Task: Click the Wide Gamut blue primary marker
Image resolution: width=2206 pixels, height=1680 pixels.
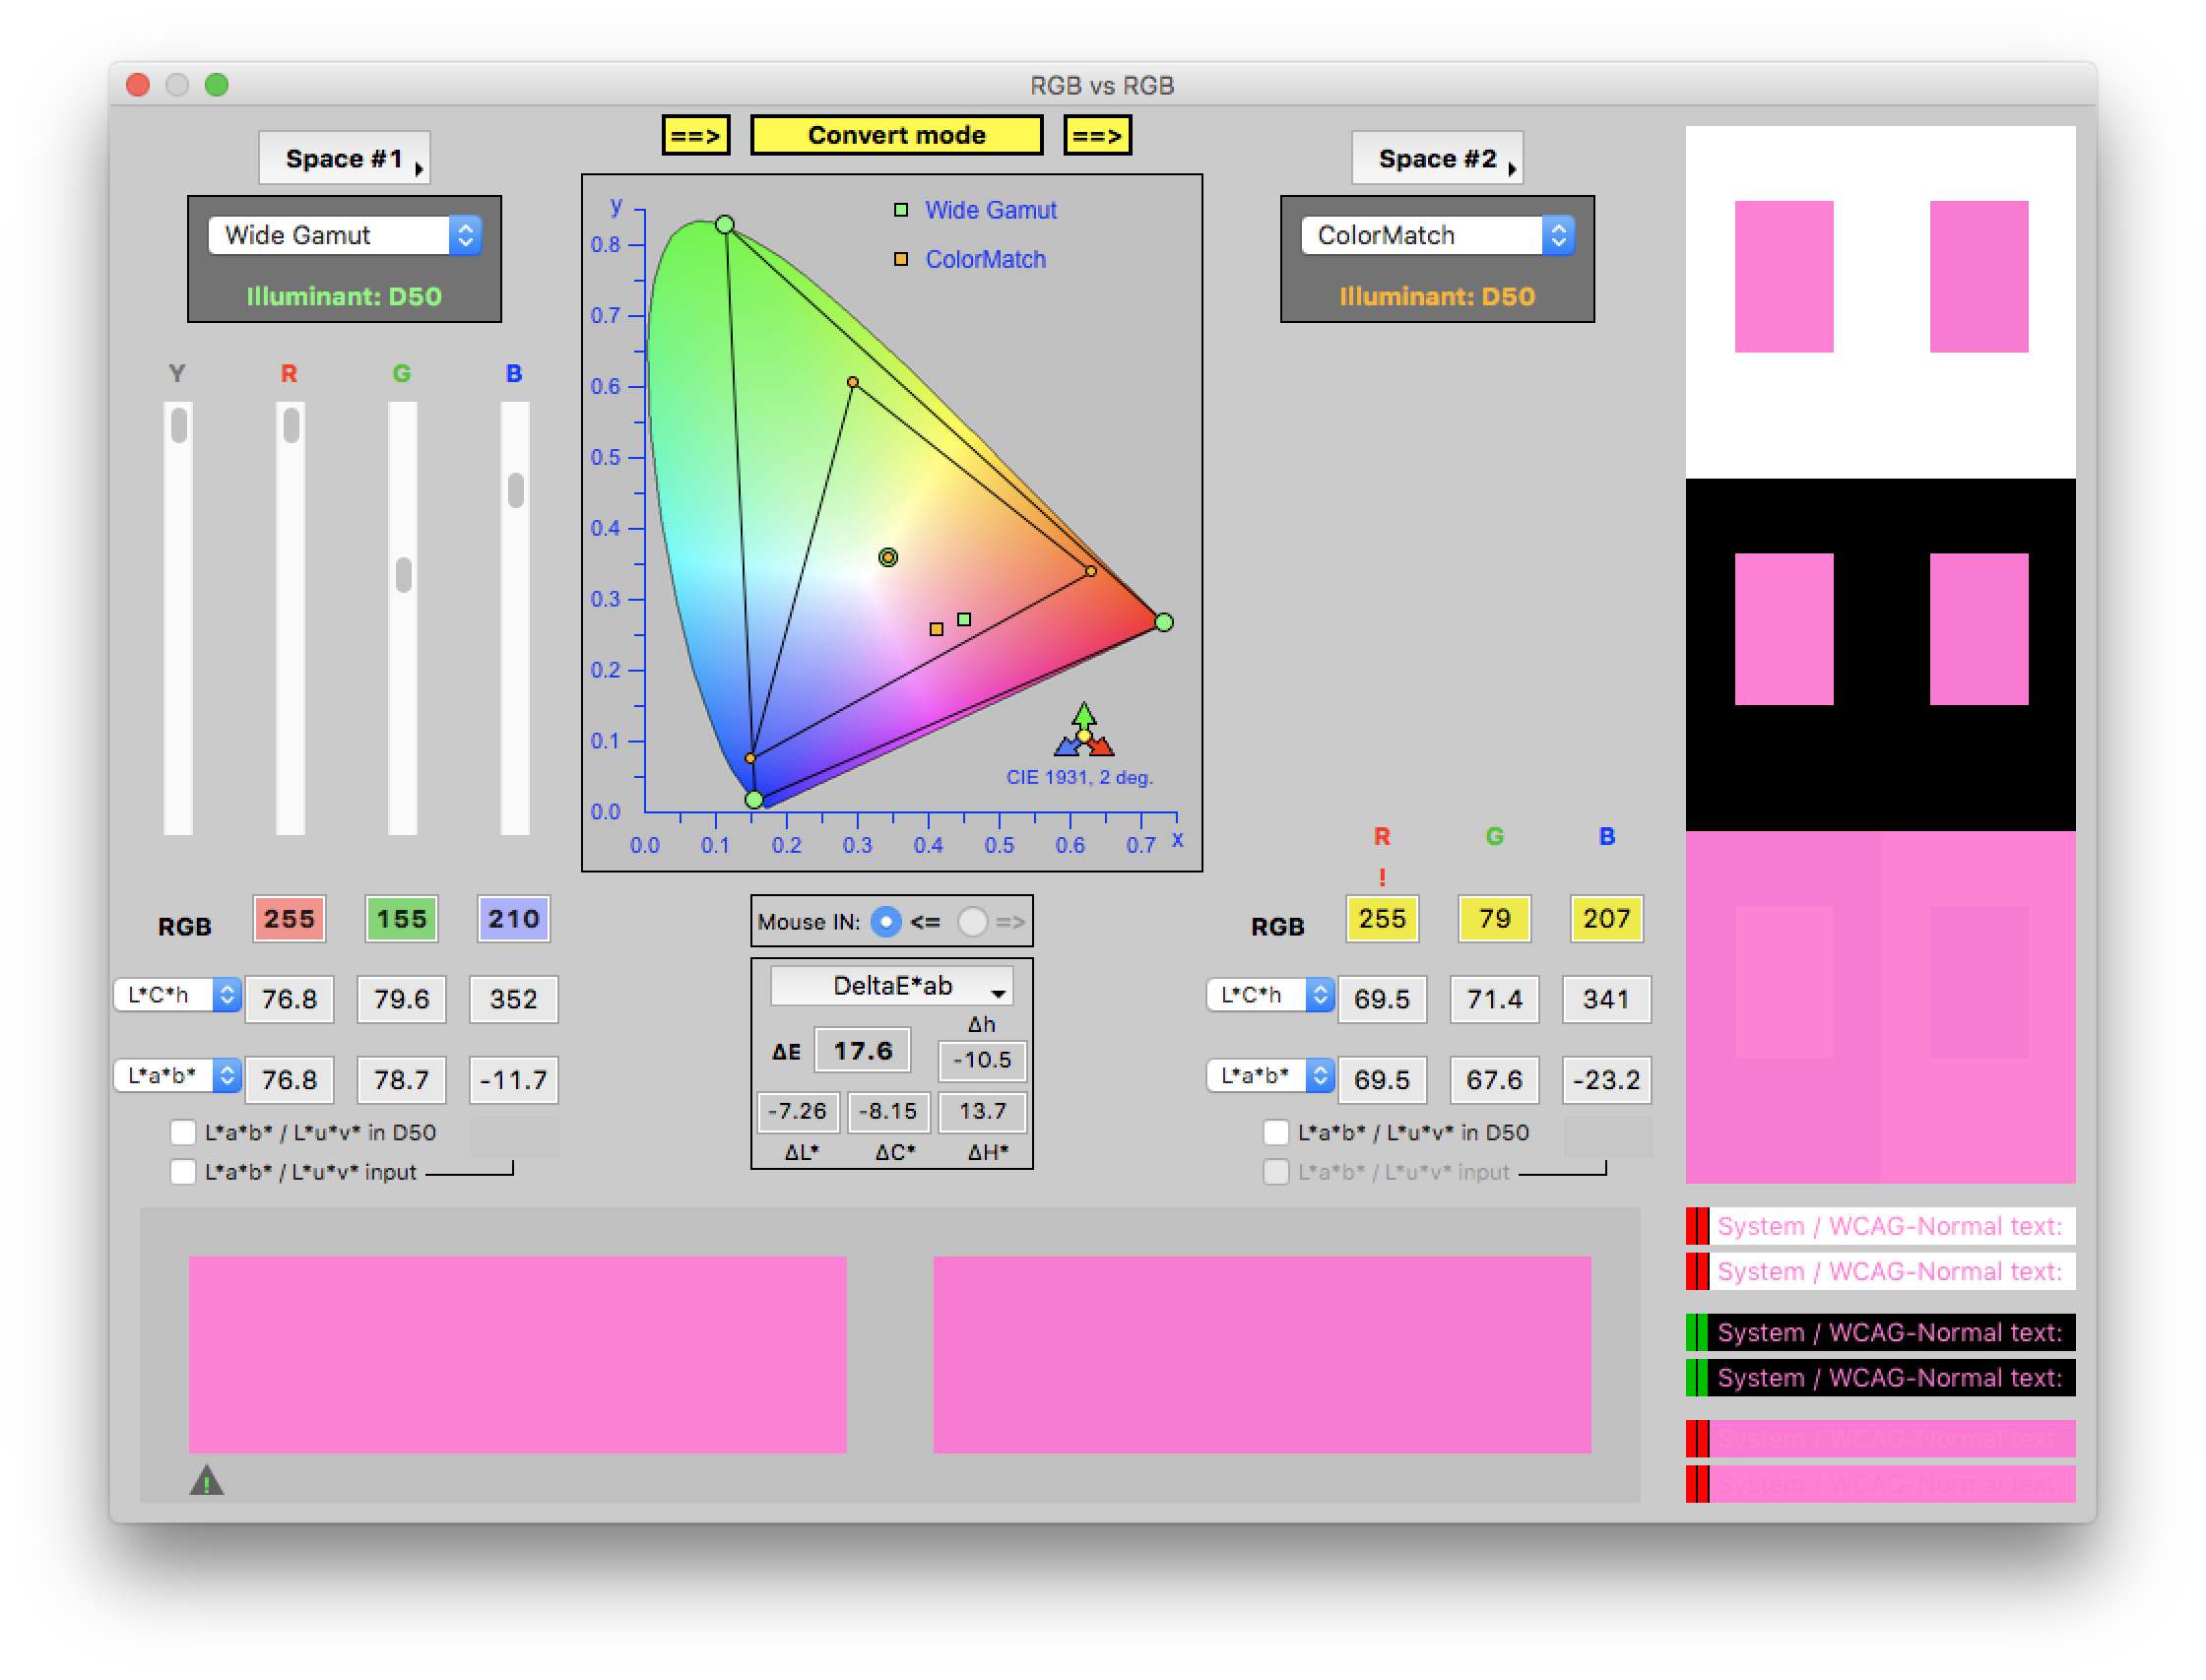Action: [755, 799]
